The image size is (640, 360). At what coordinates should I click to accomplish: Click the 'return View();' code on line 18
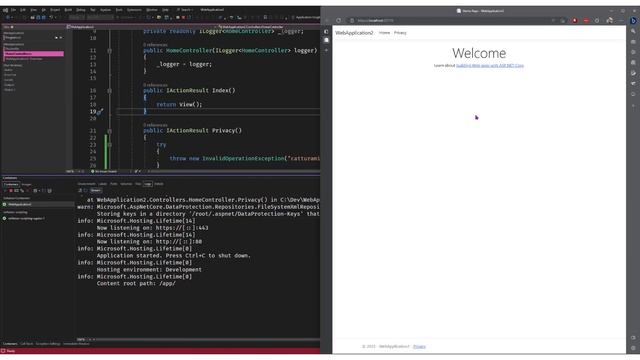179,104
